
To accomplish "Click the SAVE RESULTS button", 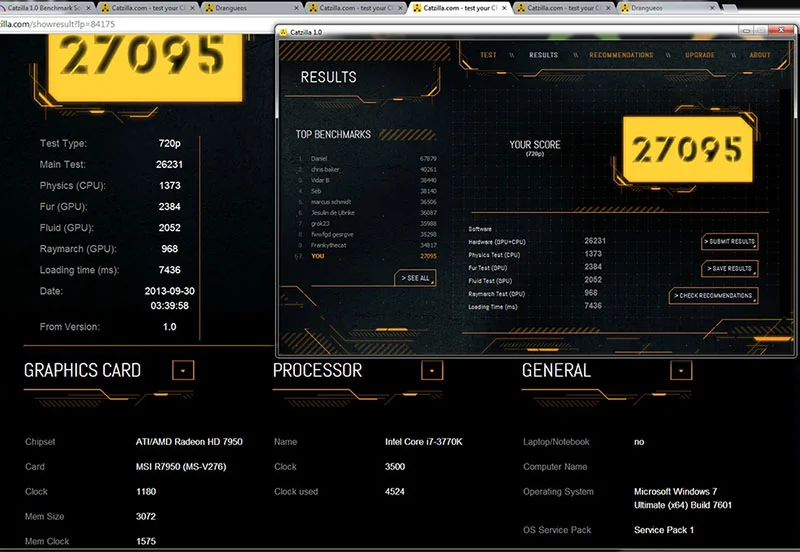I will click(730, 268).
